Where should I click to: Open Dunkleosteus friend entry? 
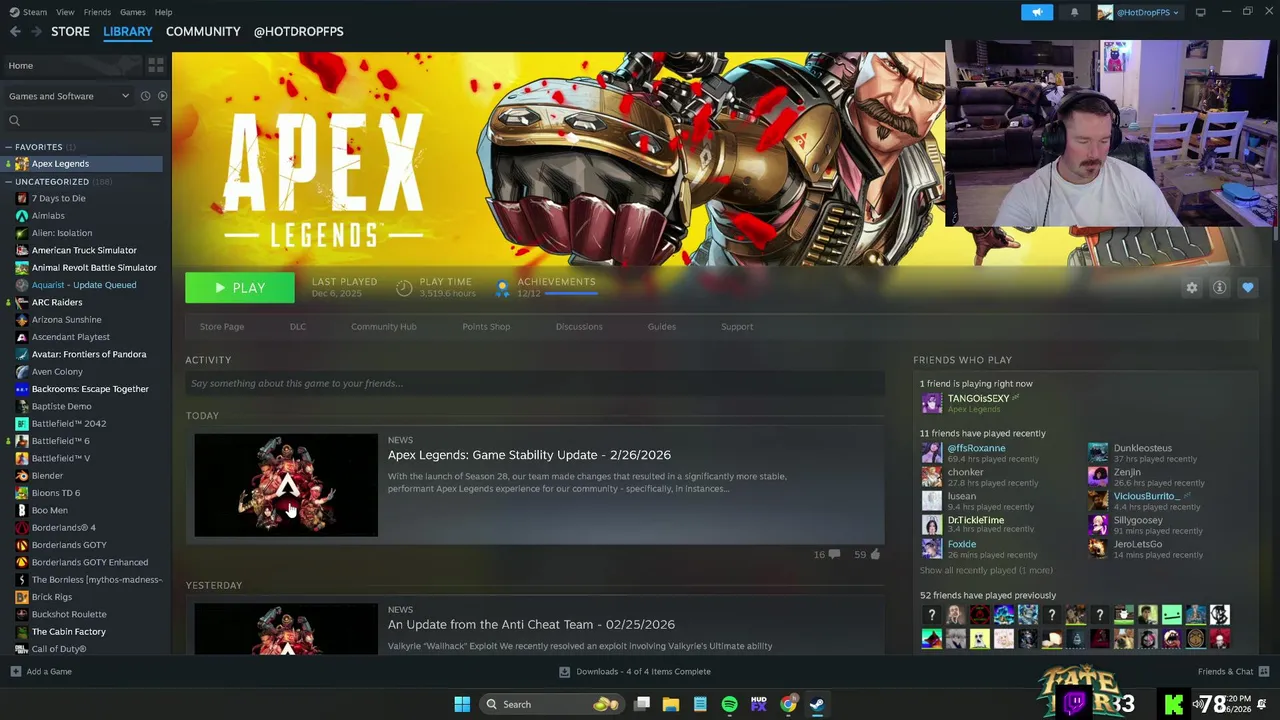pyautogui.click(x=1142, y=448)
